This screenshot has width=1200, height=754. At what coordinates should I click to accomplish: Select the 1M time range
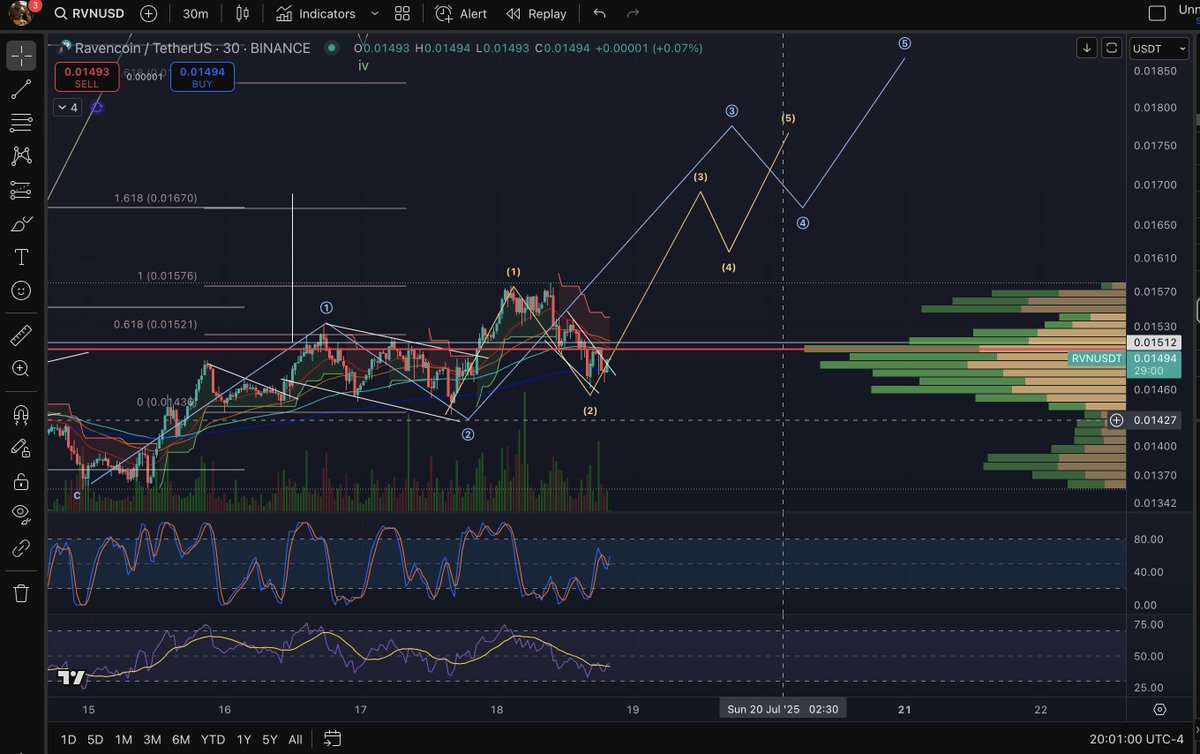(x=123, y=739)
